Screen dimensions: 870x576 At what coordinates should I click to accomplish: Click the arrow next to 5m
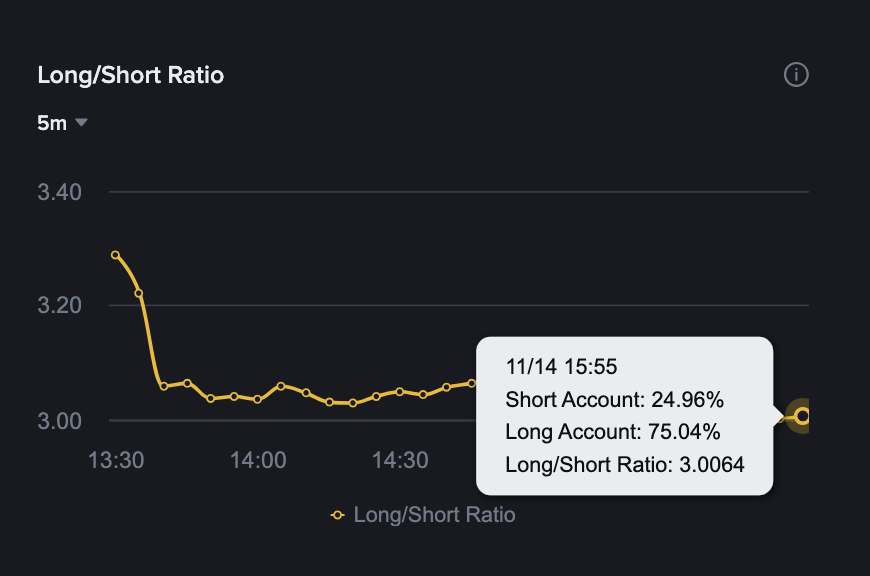81,122
